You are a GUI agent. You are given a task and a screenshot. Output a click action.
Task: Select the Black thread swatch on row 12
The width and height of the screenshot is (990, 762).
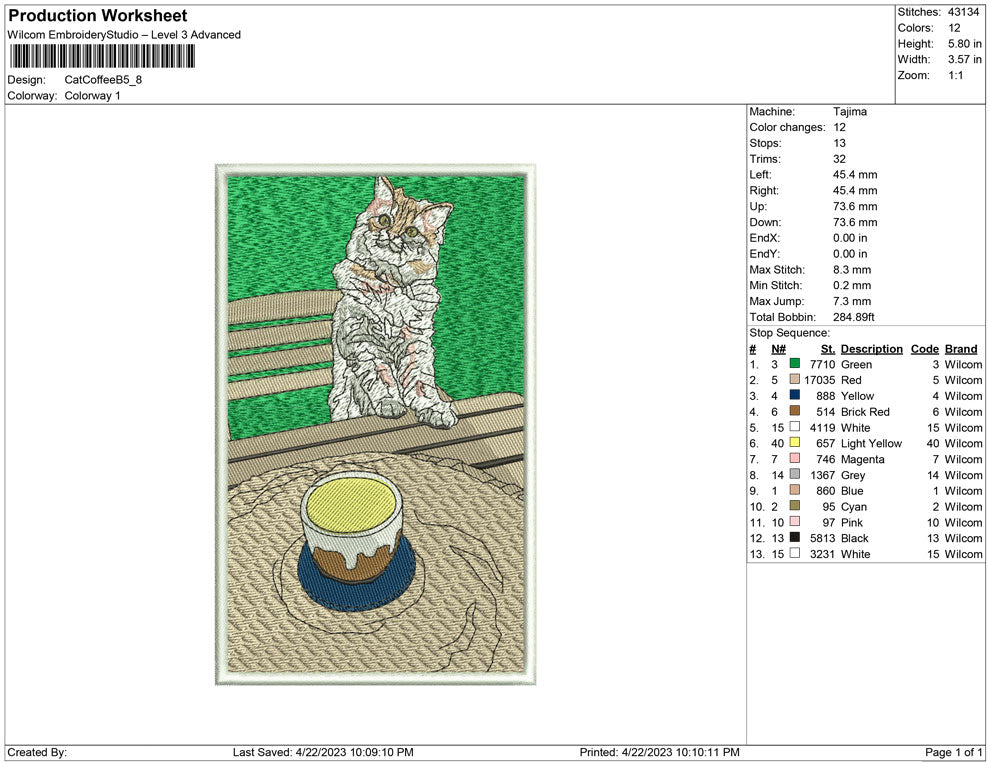(794, 538)
